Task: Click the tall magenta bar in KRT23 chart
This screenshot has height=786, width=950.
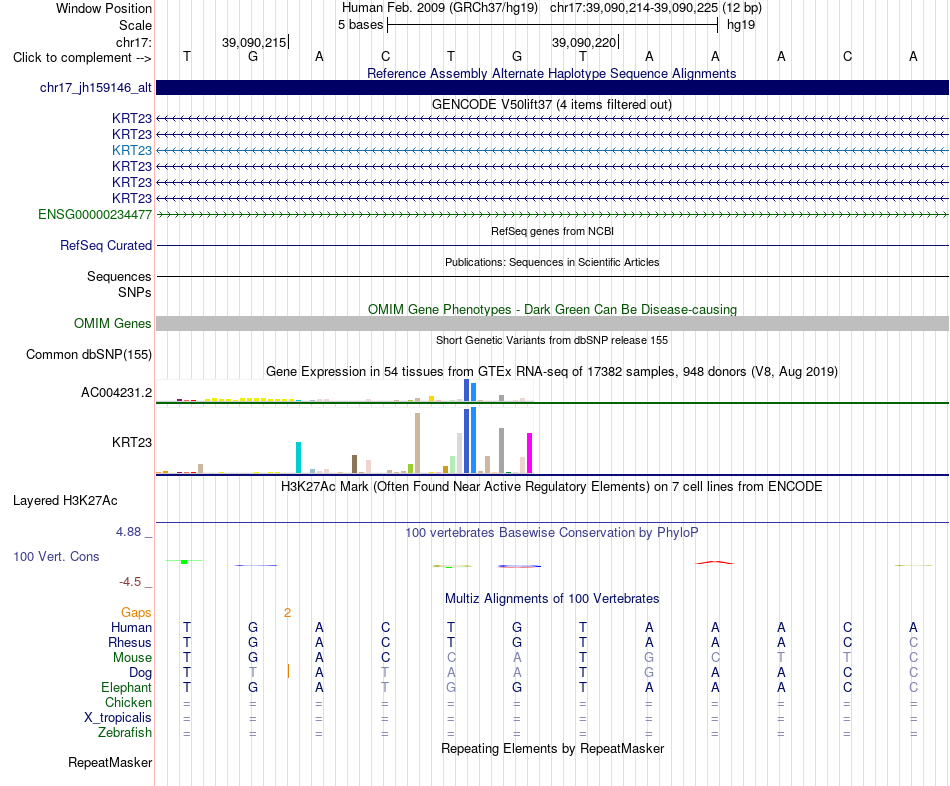Action: (x=530, y=453)
